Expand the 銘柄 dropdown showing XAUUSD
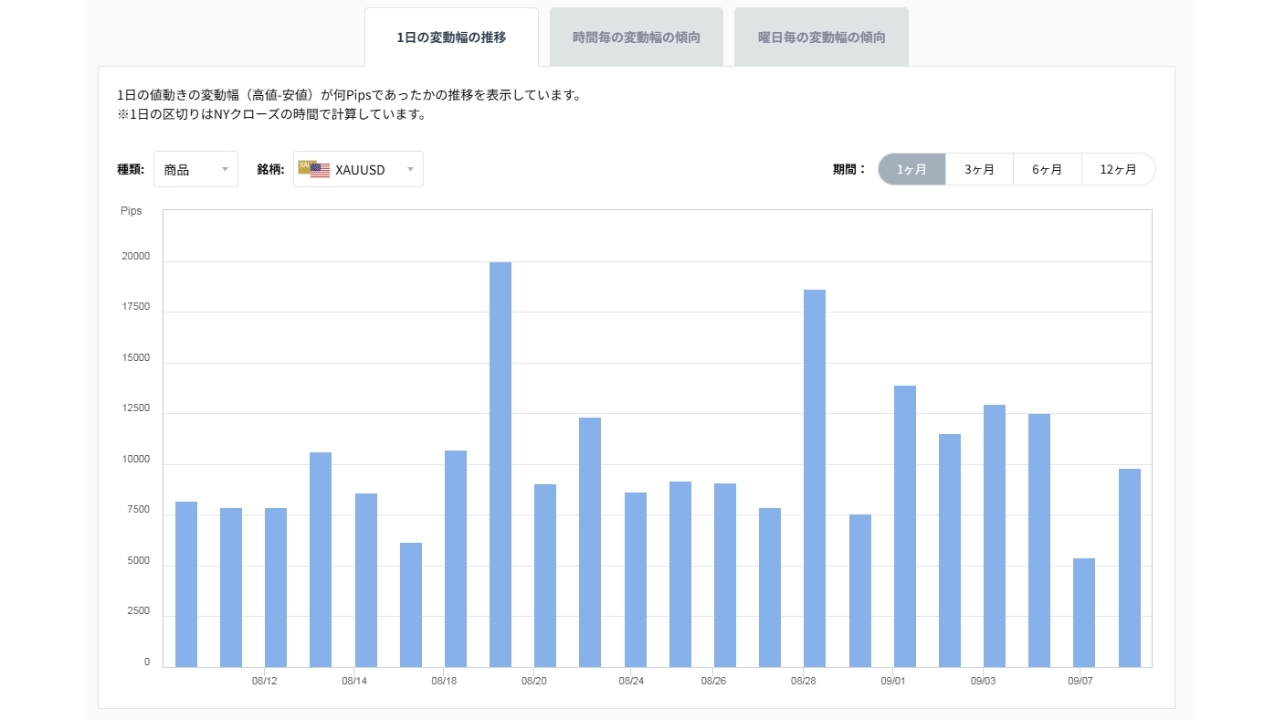 (358, 169)
